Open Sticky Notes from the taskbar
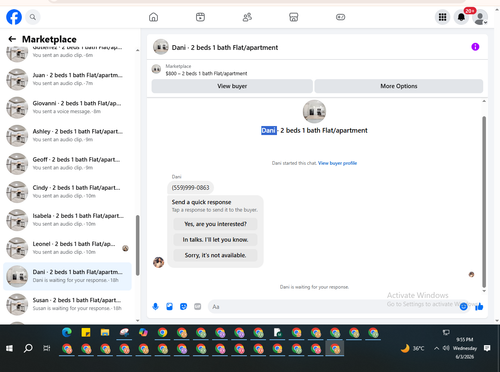This screenshot has height=372, width=500. point(86,332)
